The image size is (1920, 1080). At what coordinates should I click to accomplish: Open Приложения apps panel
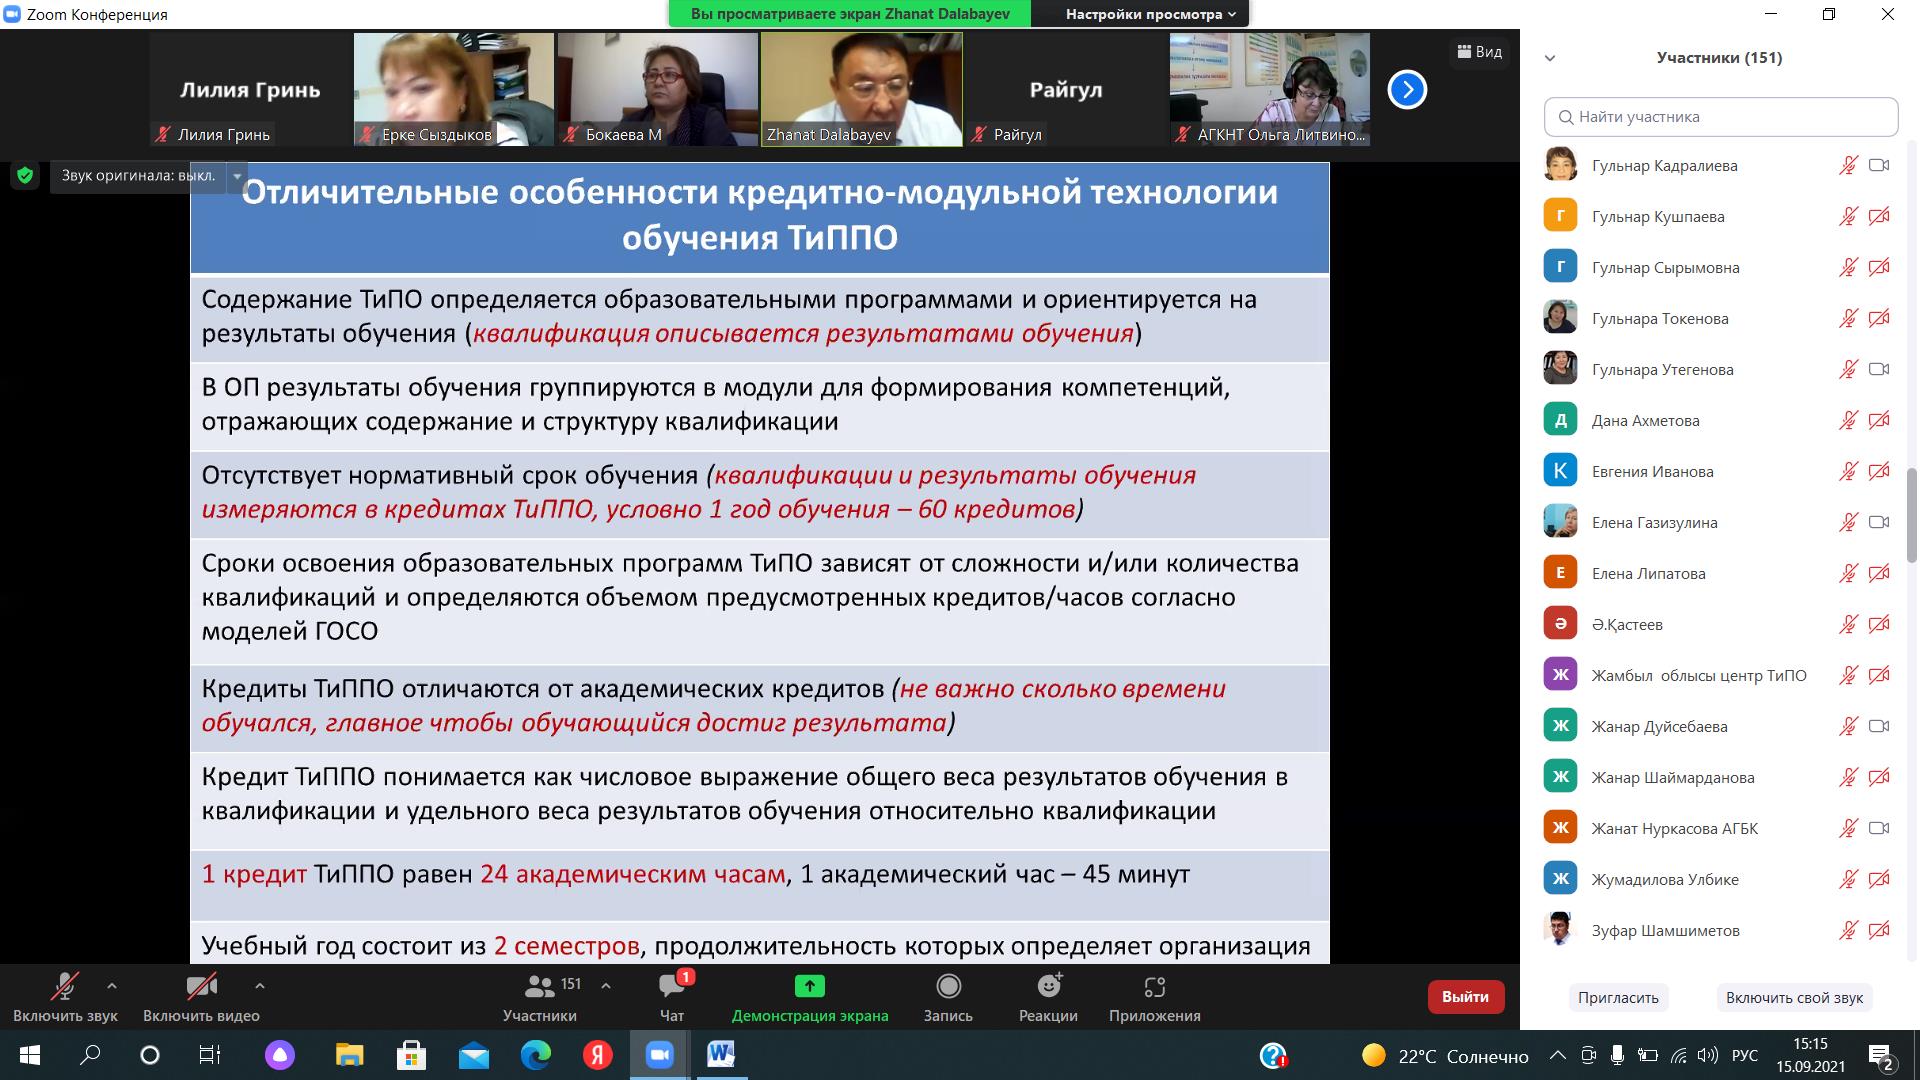click(x=1154, y=997)
